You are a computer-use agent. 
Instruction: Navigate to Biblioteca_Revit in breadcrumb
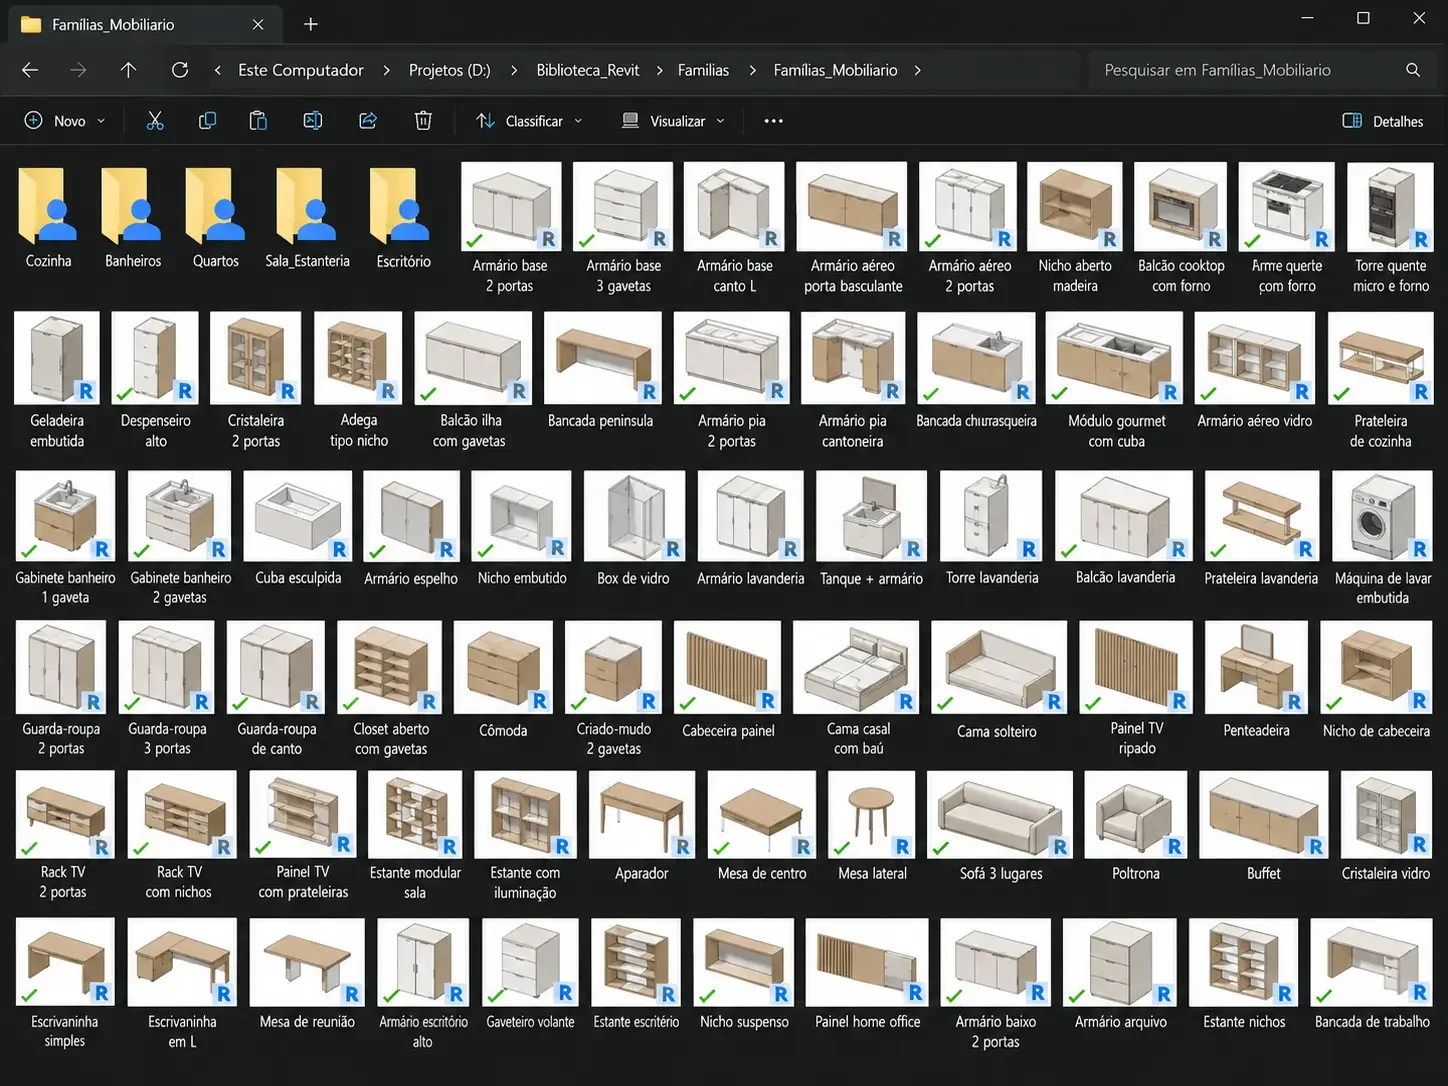pos(588,70)
